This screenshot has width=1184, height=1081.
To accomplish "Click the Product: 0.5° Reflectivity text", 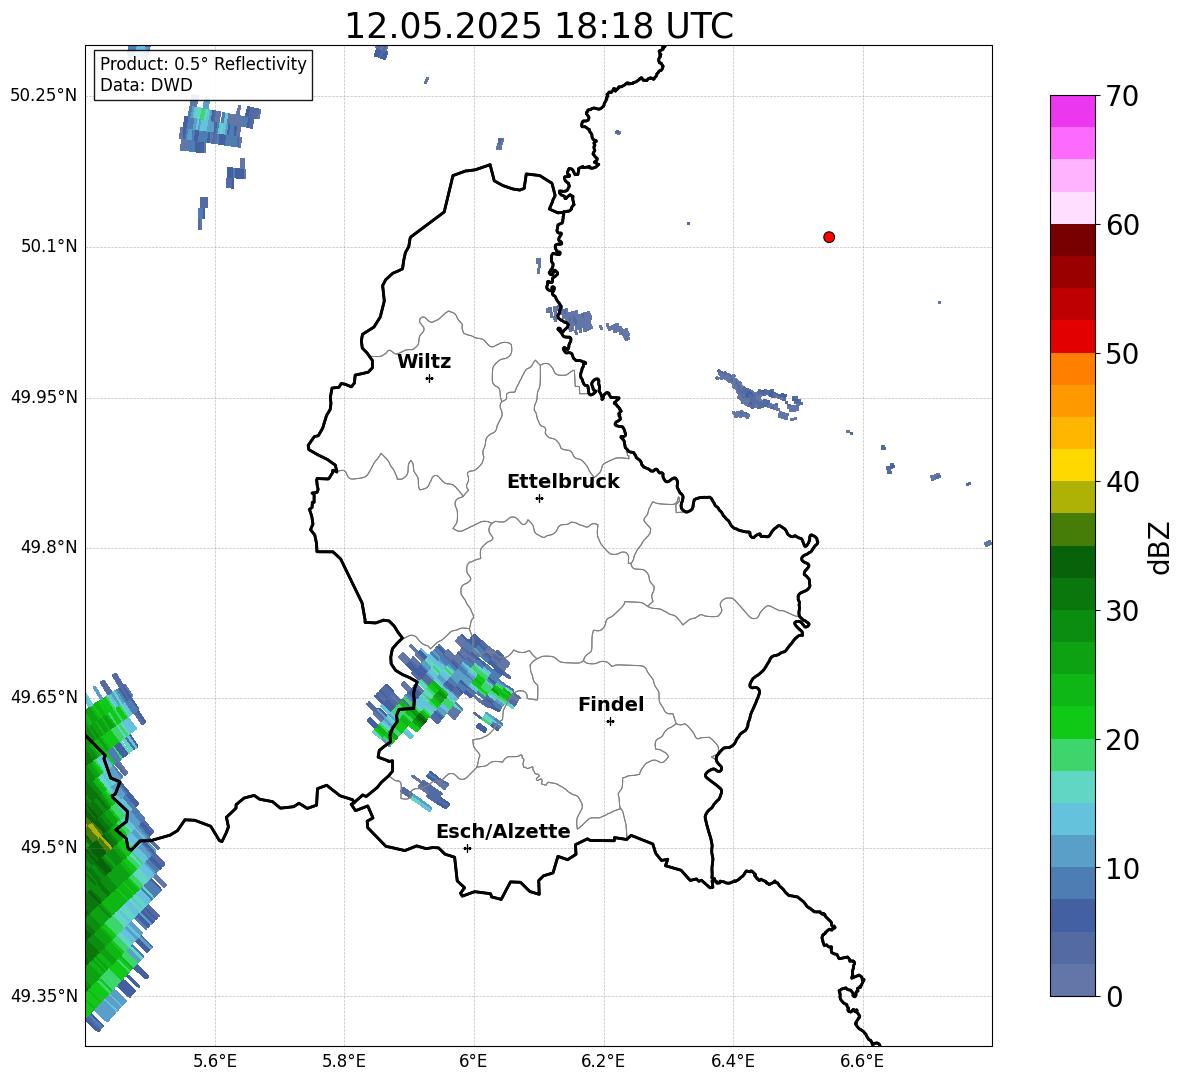I will point(203,64).
